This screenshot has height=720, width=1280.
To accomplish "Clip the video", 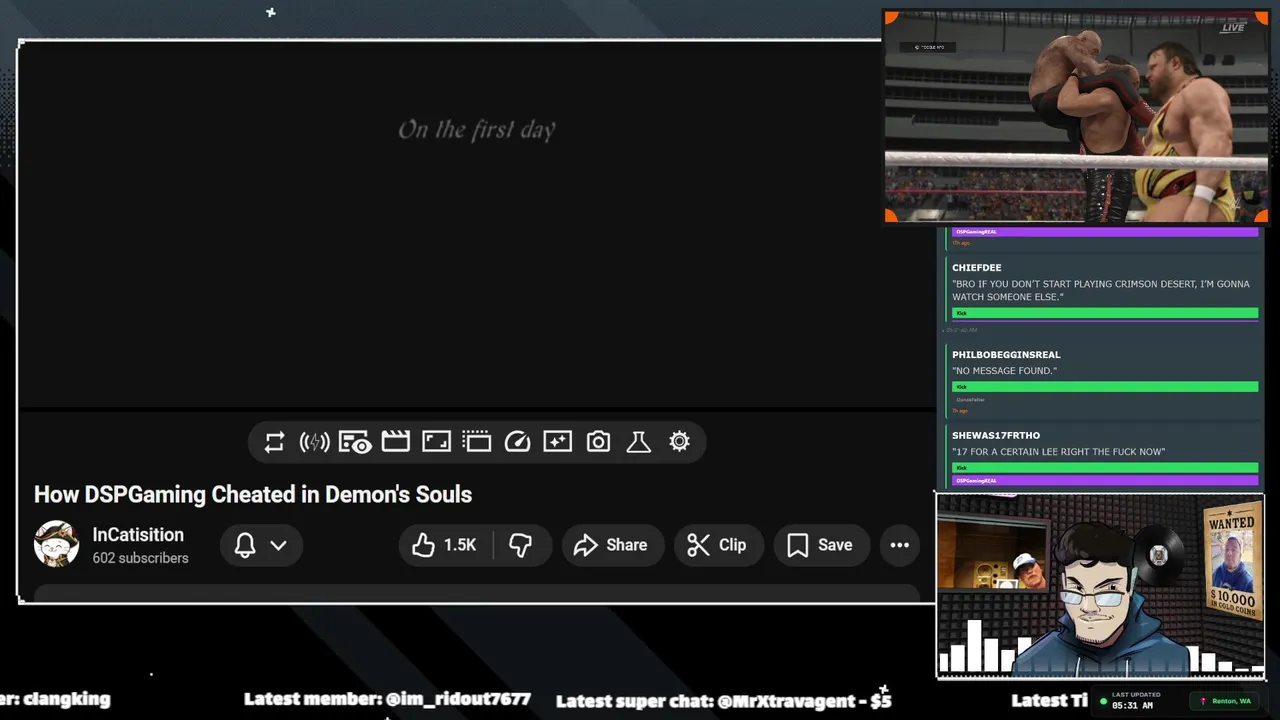I will pyautogui.click(x=718, y=545).
